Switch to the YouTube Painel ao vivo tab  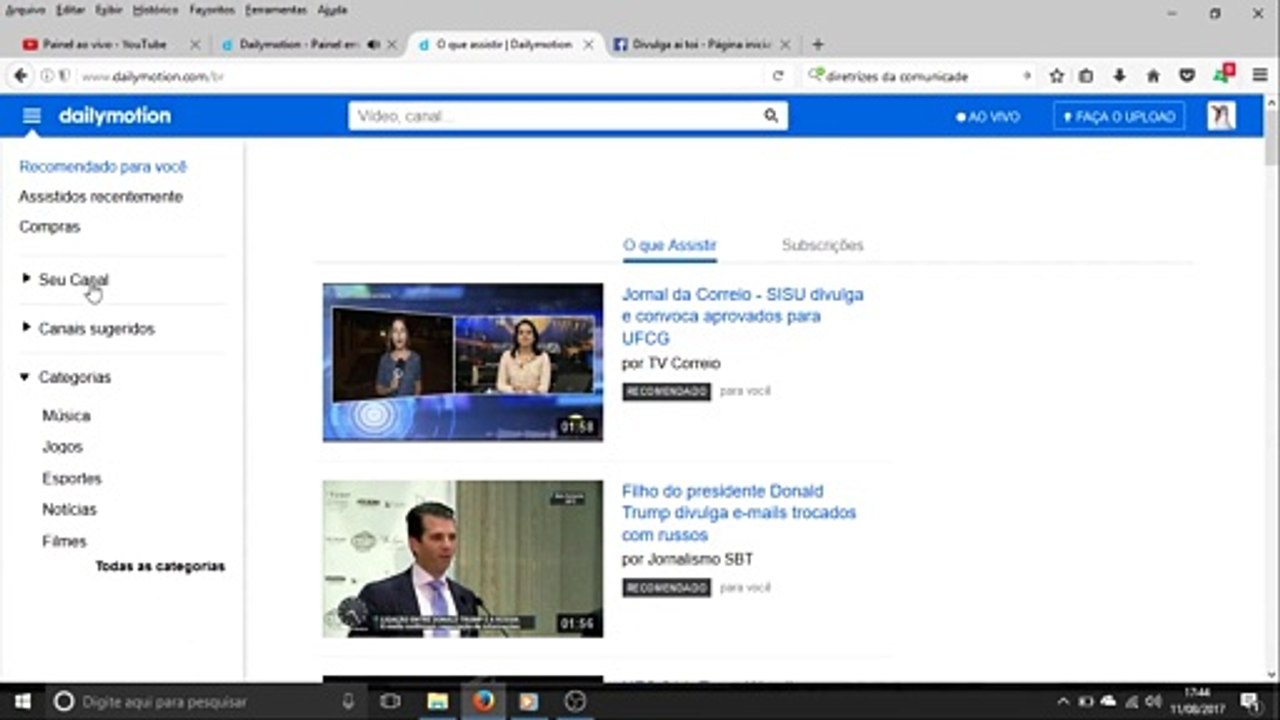(x=104, y=45)
